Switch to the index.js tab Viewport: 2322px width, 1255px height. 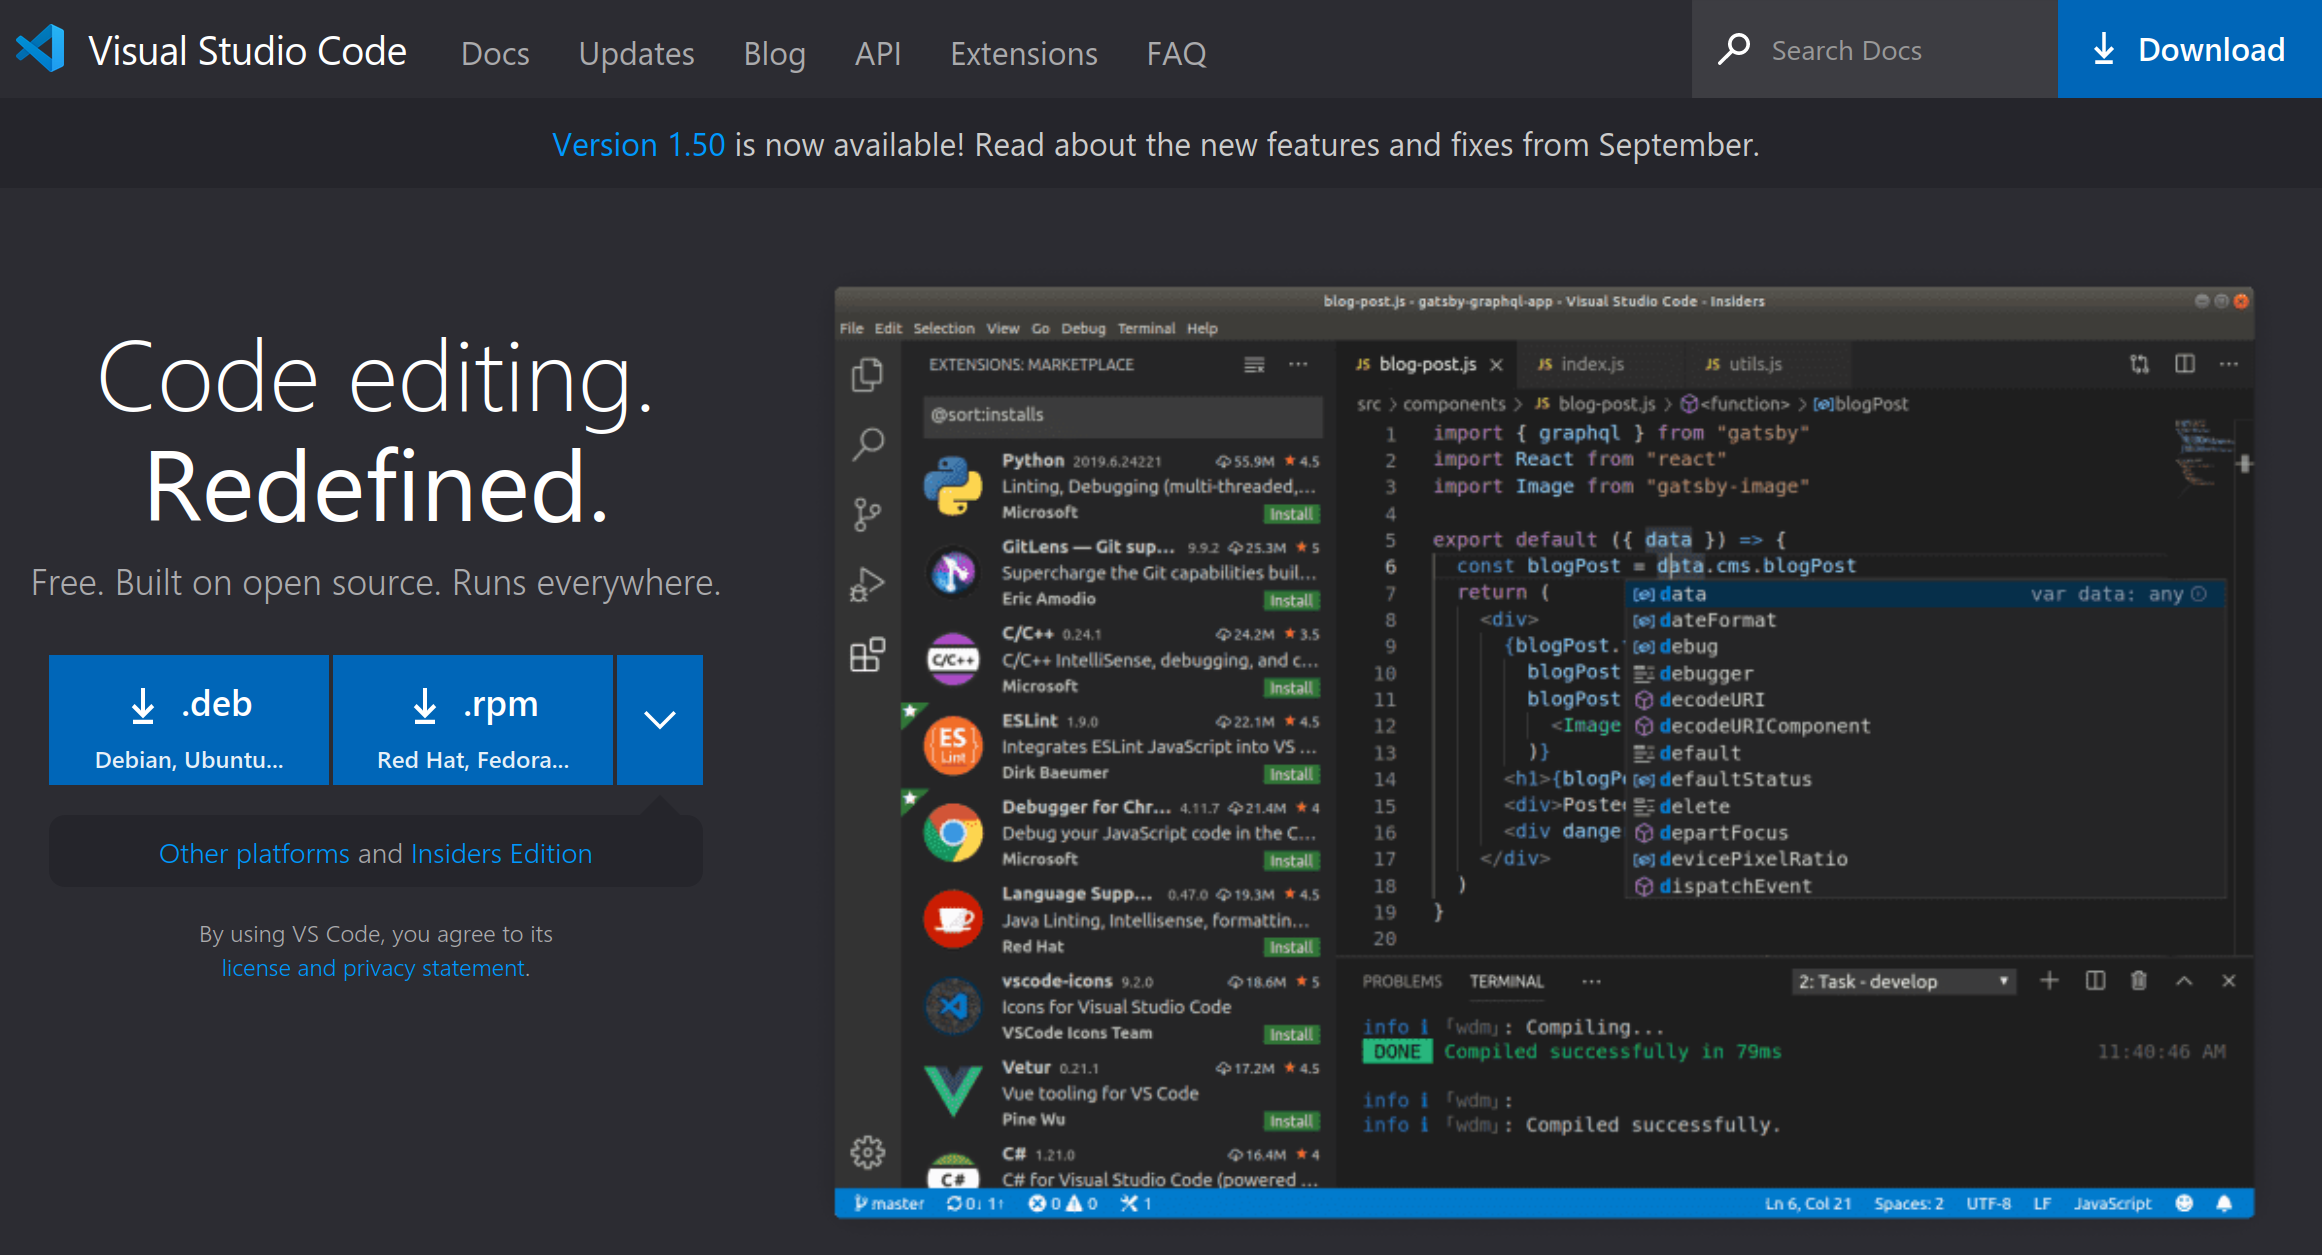[1594, 364]
